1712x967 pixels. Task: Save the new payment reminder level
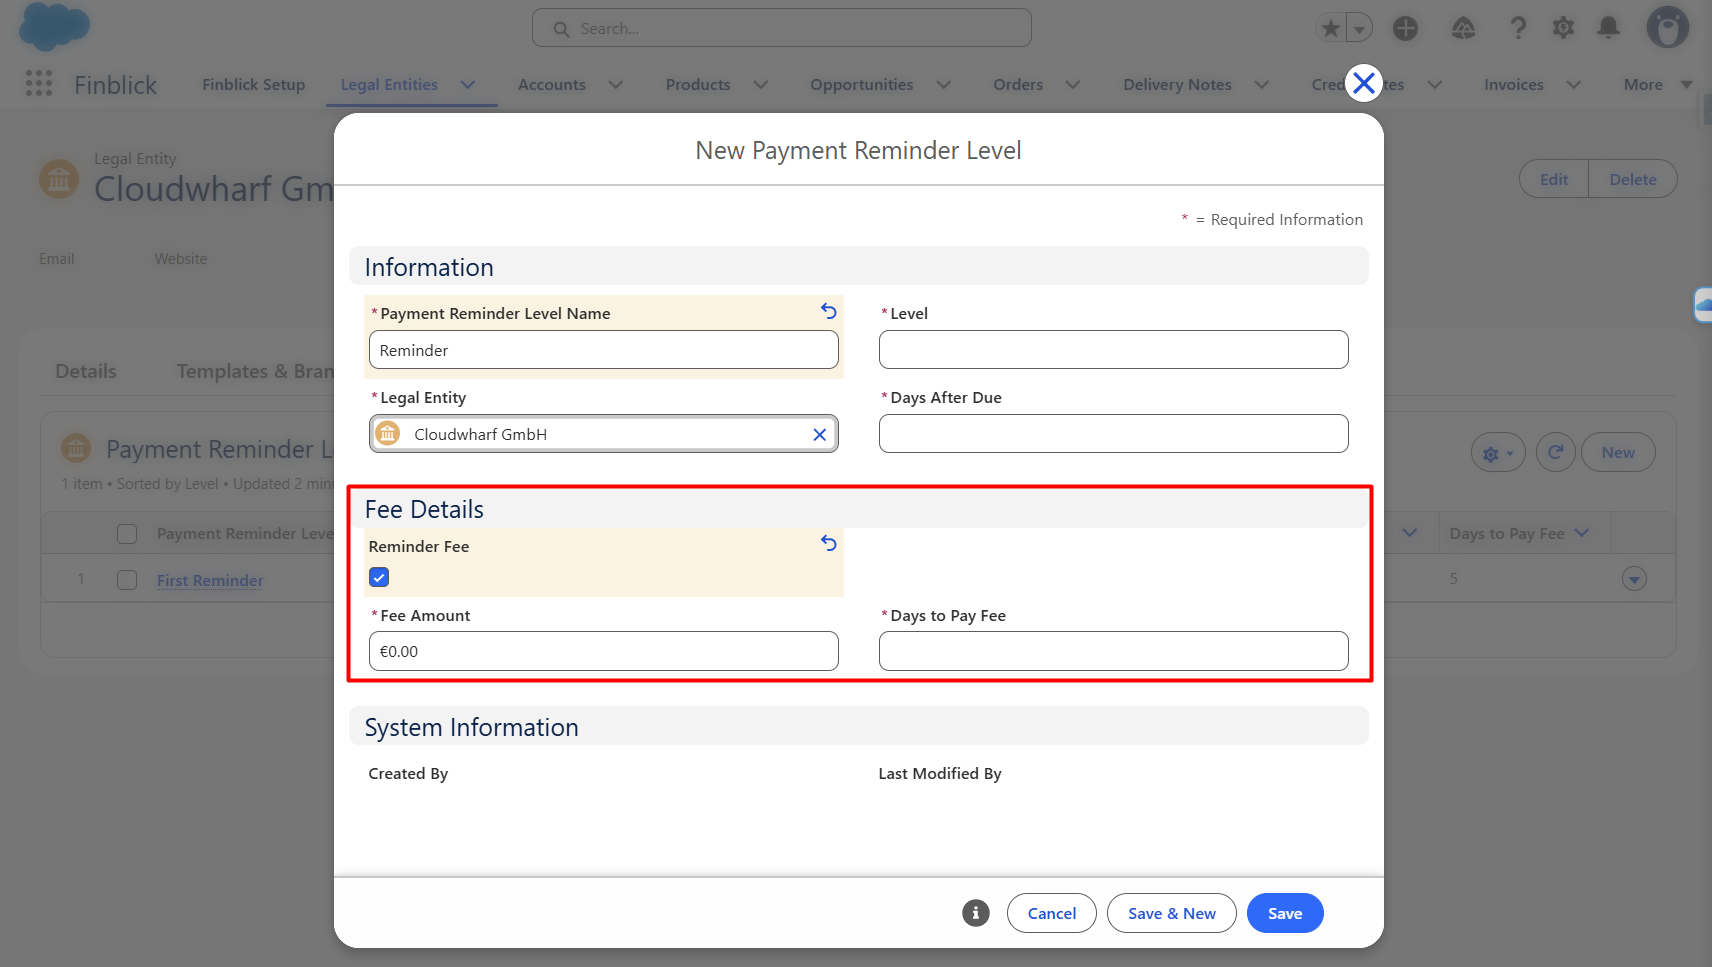(x=1285, y=913)
